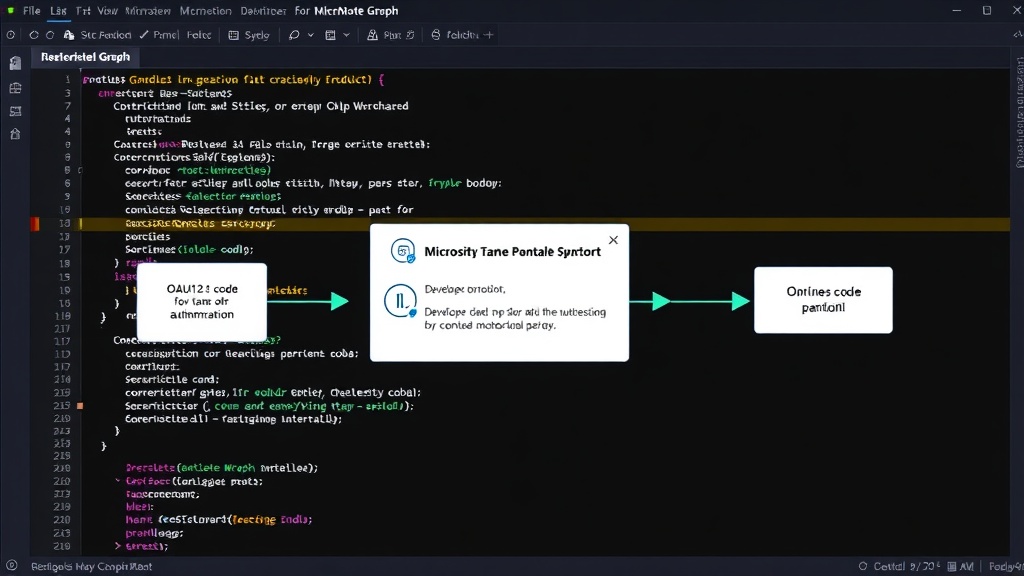Click the Fody status bar item
Screen dimensions: 1024x576
[1006, 566]
